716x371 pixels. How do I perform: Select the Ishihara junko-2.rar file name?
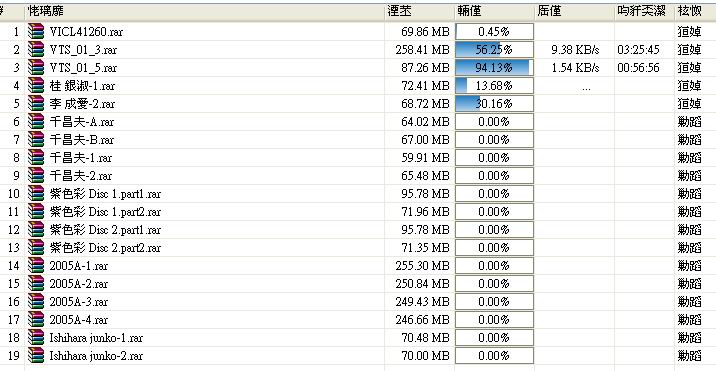[96, 355]
